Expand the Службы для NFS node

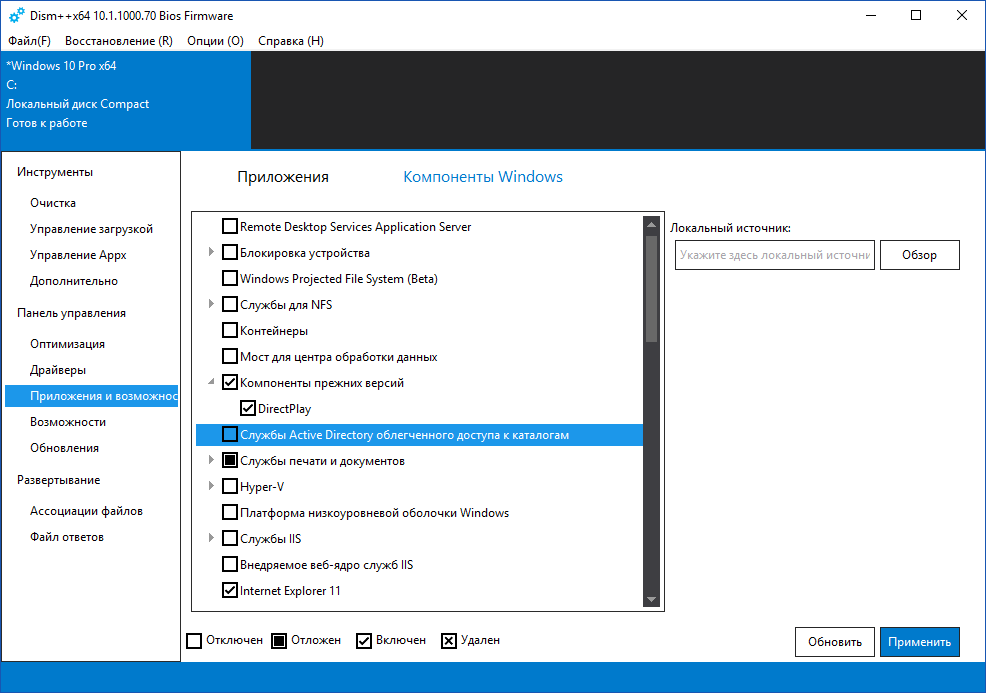click(211, 304)
